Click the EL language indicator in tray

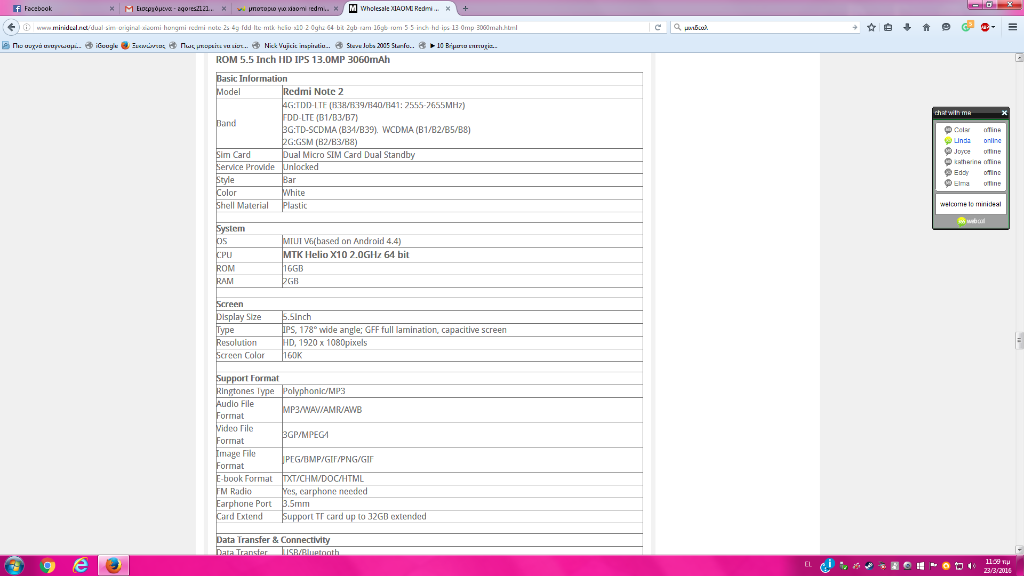(x=808, y=564)
